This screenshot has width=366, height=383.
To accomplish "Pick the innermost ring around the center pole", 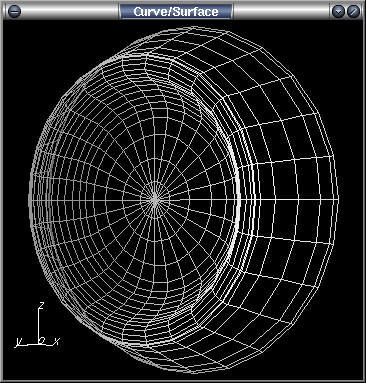I will 155,200.
